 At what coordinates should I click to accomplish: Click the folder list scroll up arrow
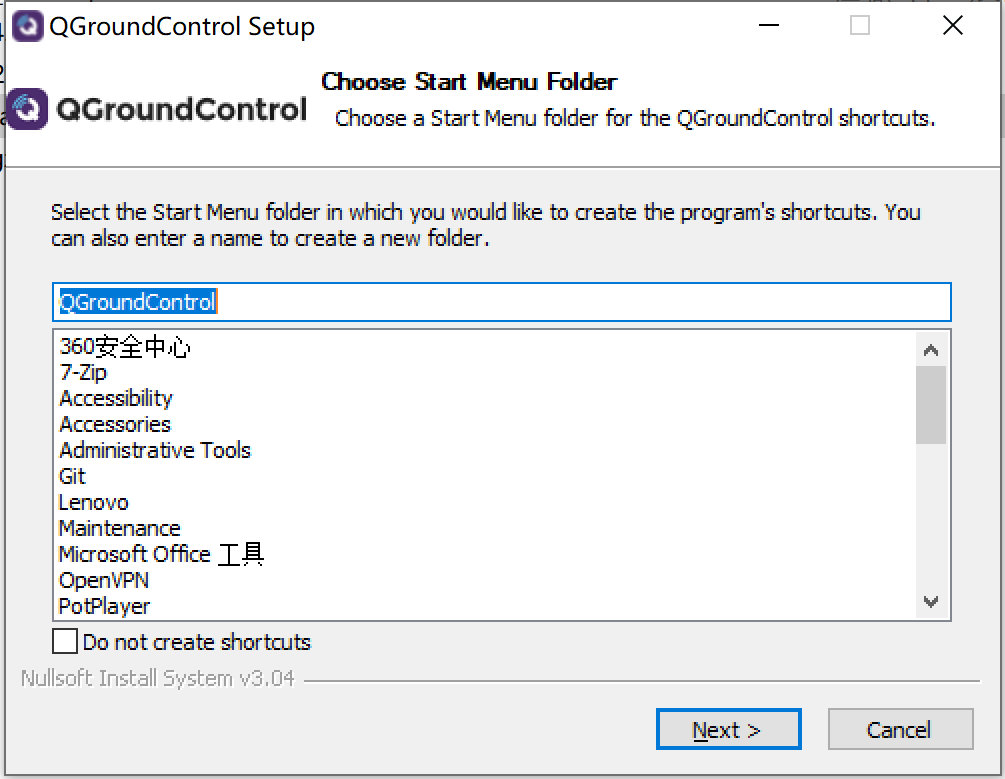[931, 350]
